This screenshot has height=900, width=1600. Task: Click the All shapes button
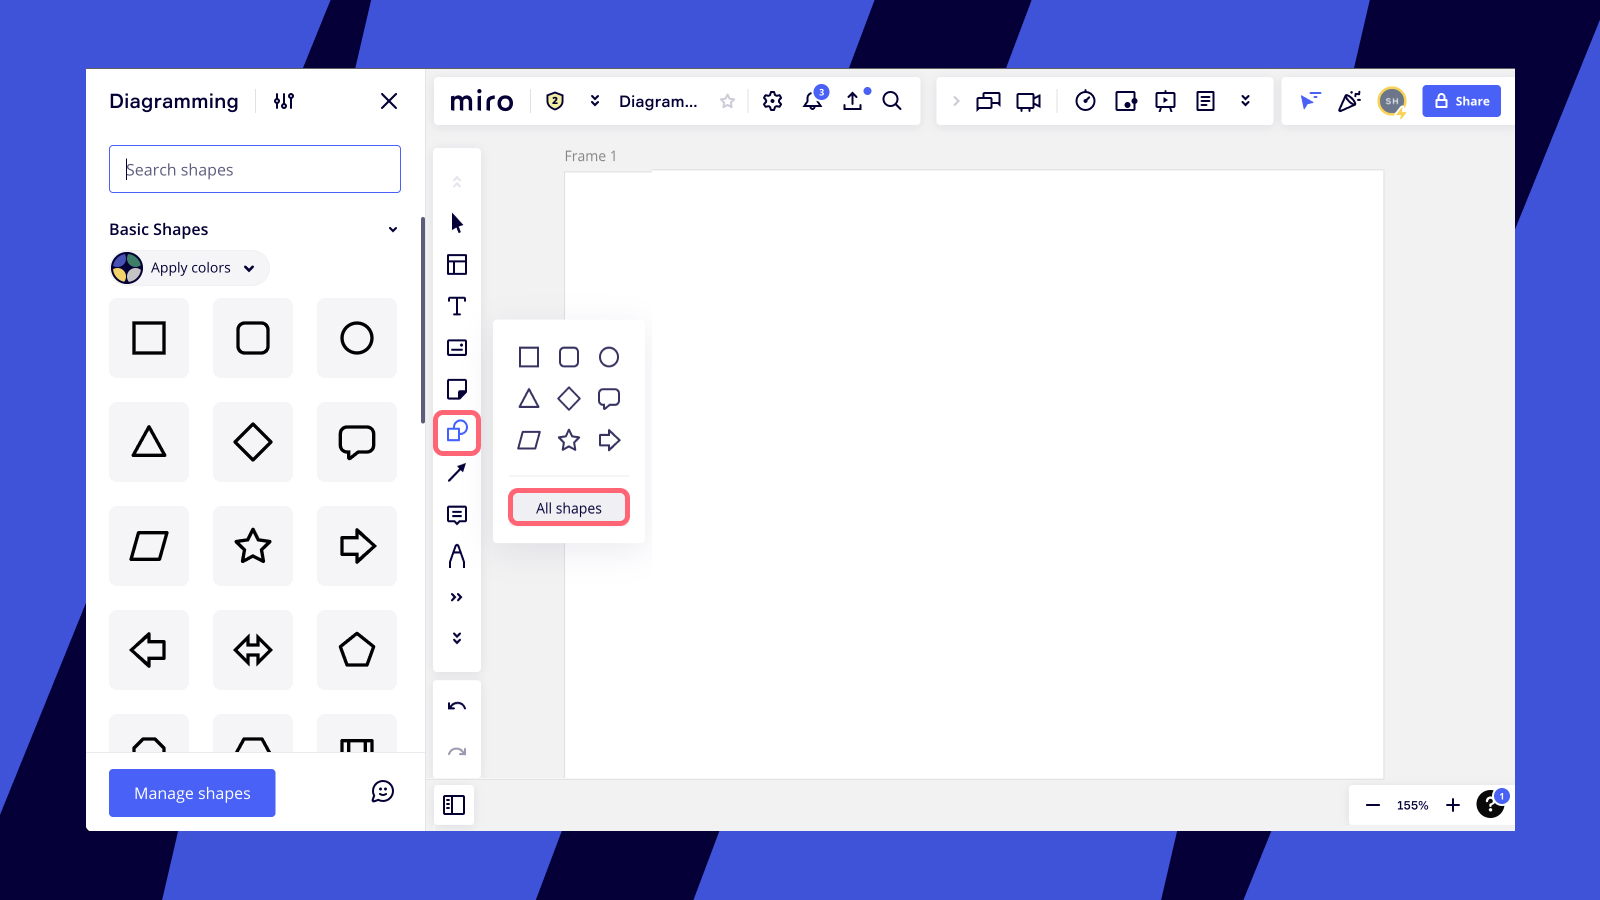click(x=568, y=507)
